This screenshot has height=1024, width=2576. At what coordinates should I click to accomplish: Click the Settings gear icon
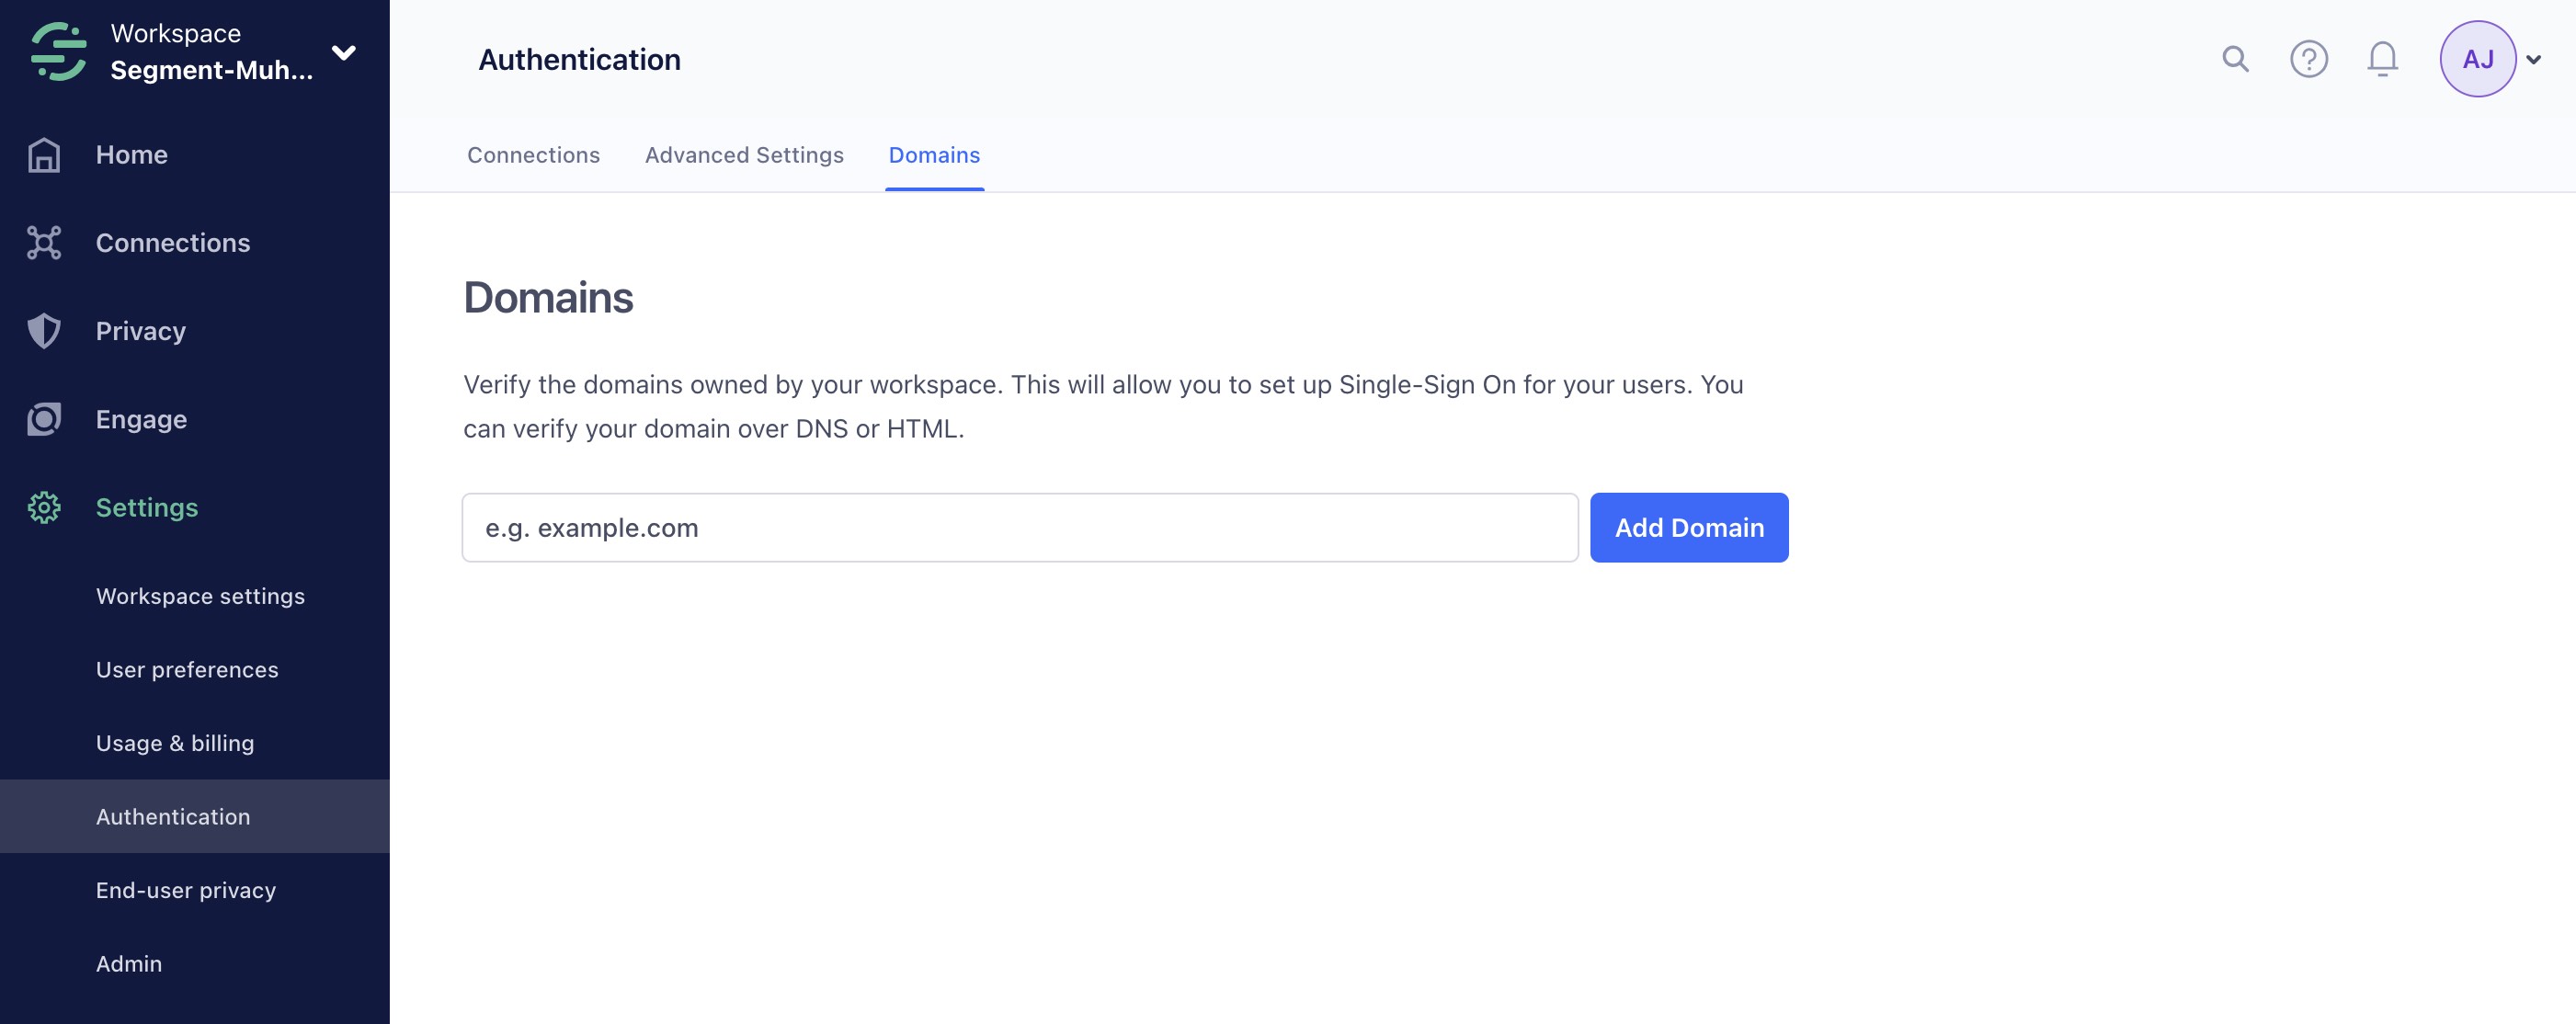[x=44, y=508]
